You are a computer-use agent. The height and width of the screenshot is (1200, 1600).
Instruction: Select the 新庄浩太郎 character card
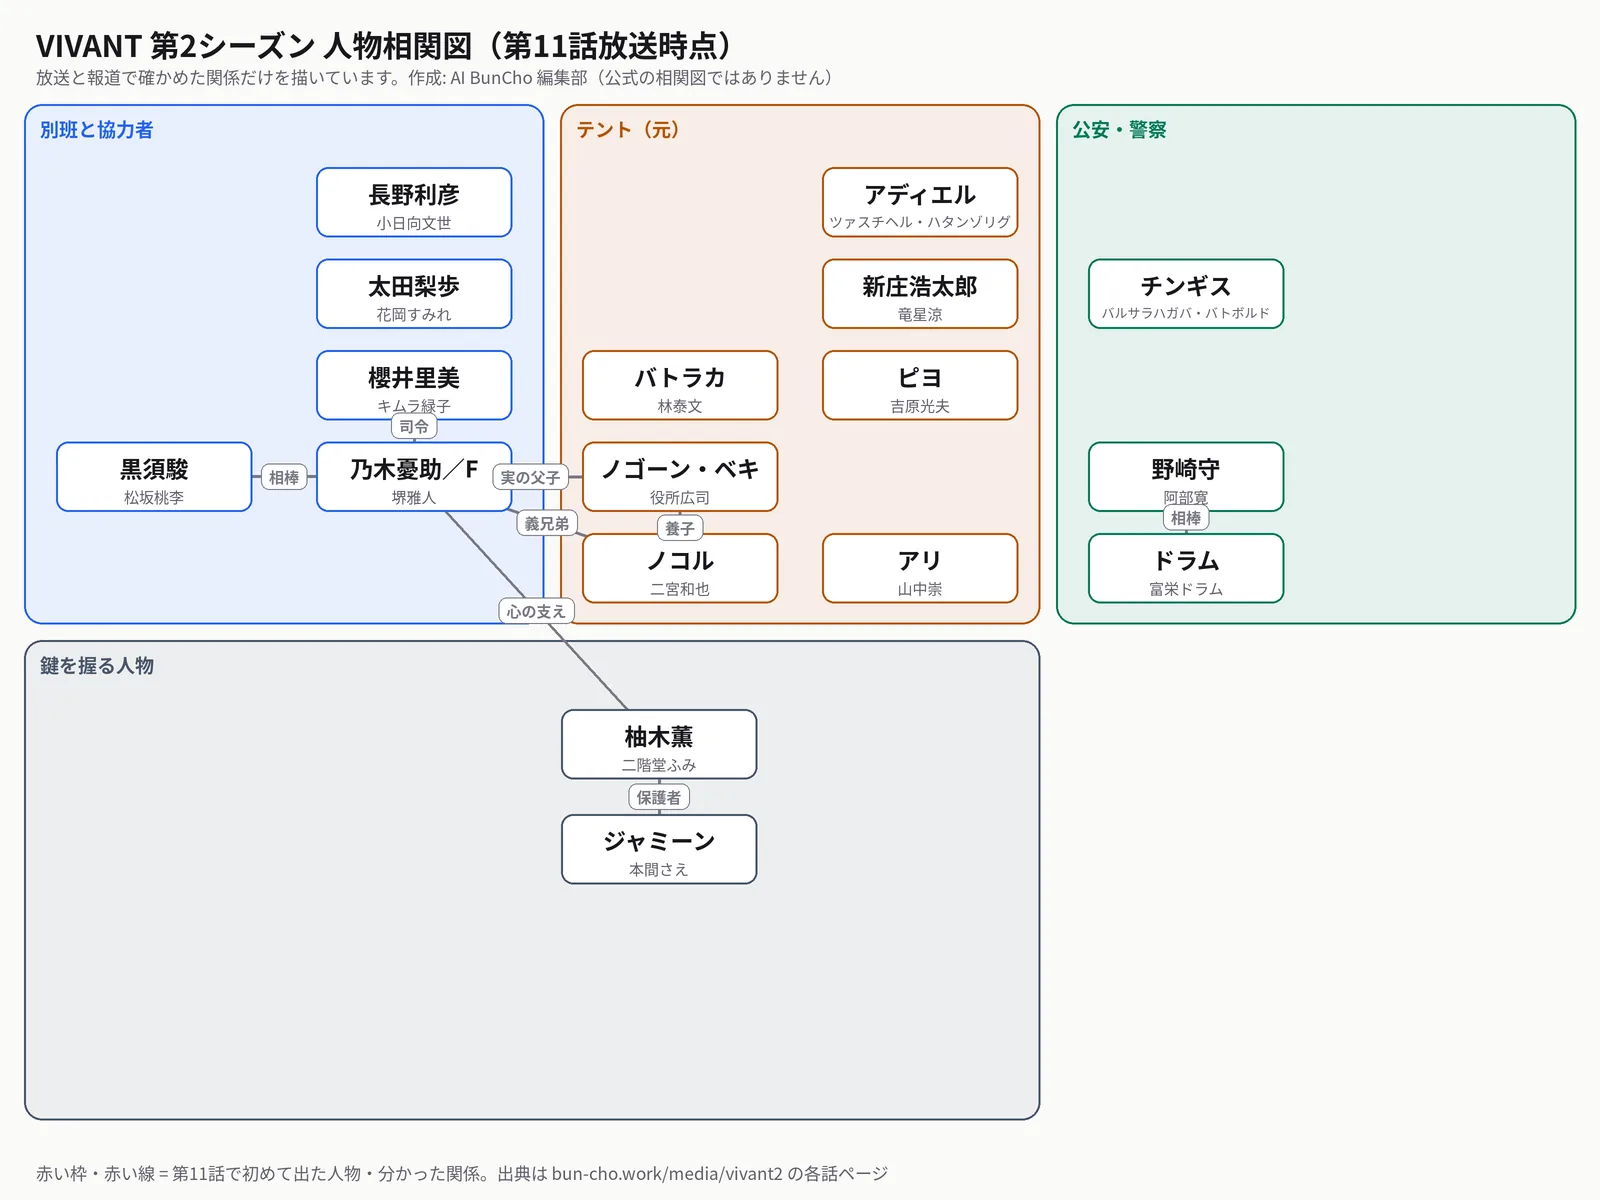click(920, 294)
